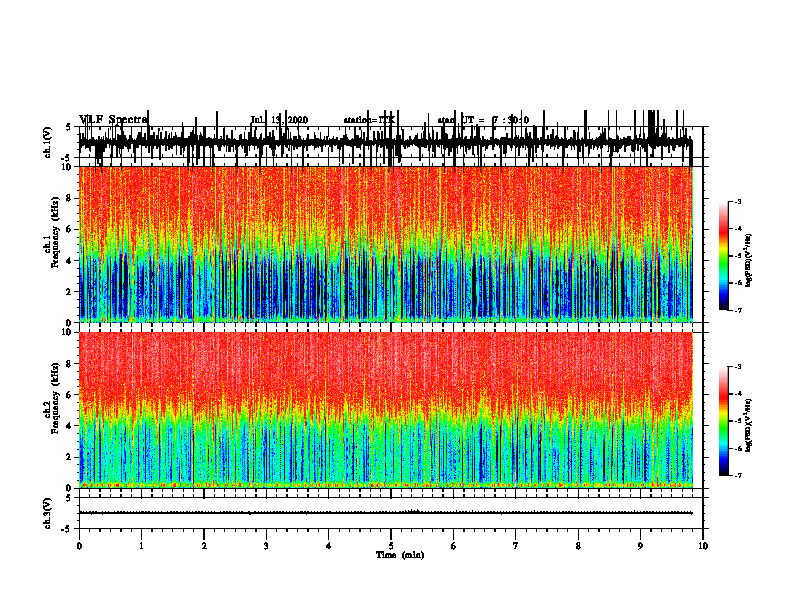Click the '10' kHz tick on ch.1 frequency axis

point(67,167)
